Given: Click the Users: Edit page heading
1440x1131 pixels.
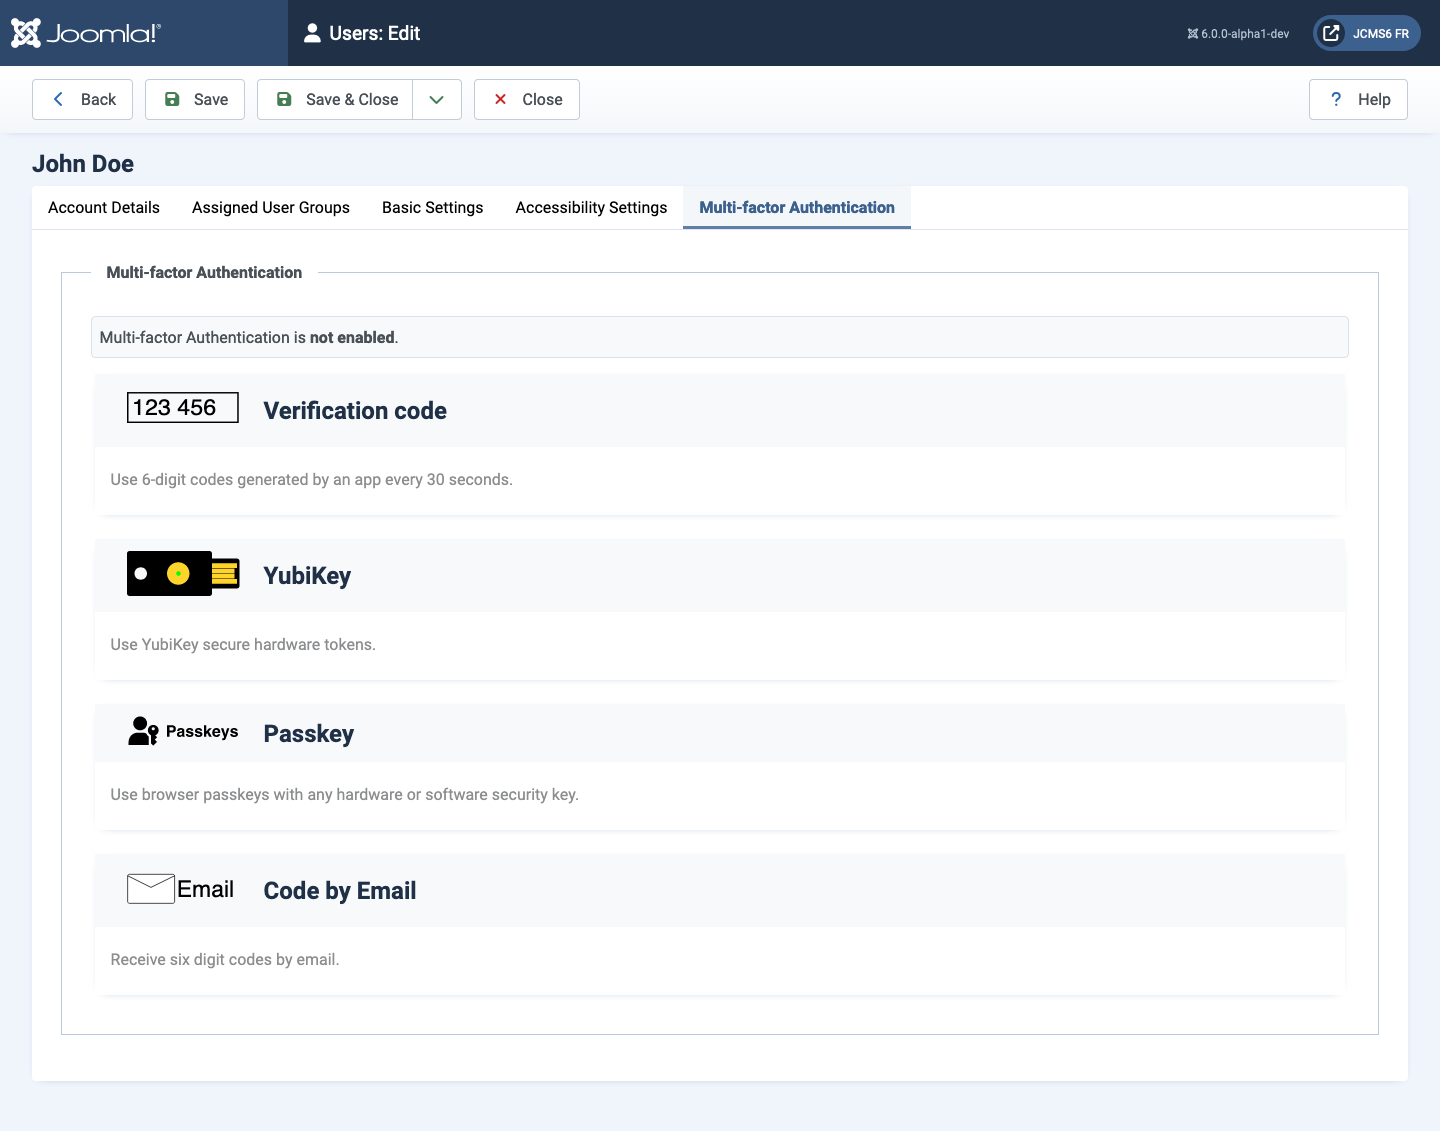Looking at the screenshot, I should coord(375,33).
